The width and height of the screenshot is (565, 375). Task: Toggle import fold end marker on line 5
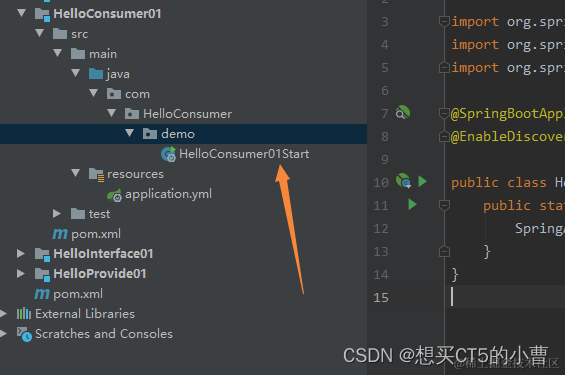[444, 67]
